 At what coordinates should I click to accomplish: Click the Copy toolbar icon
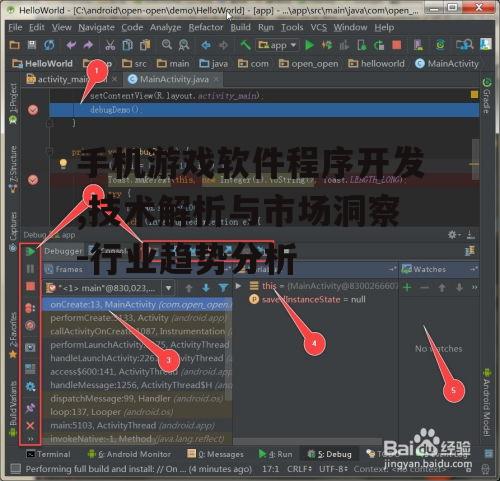point(128,45)
